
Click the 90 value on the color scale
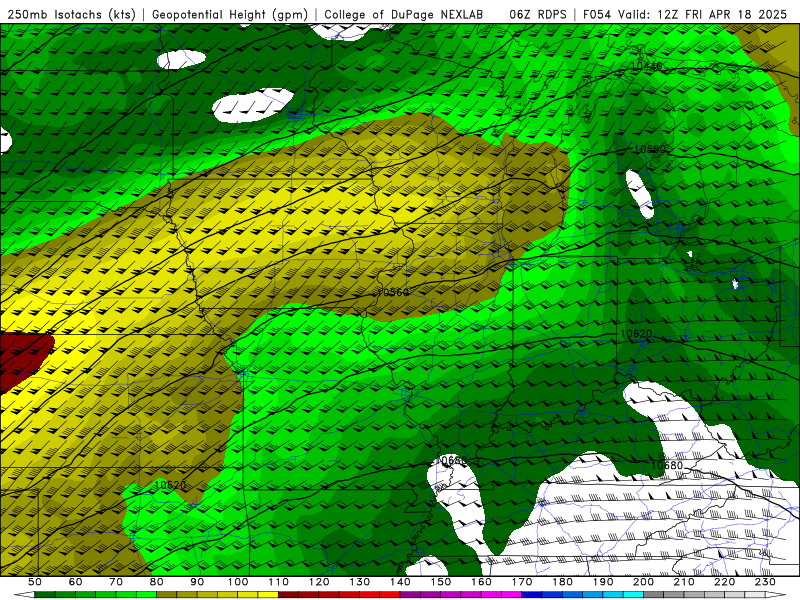pos(197,582)
